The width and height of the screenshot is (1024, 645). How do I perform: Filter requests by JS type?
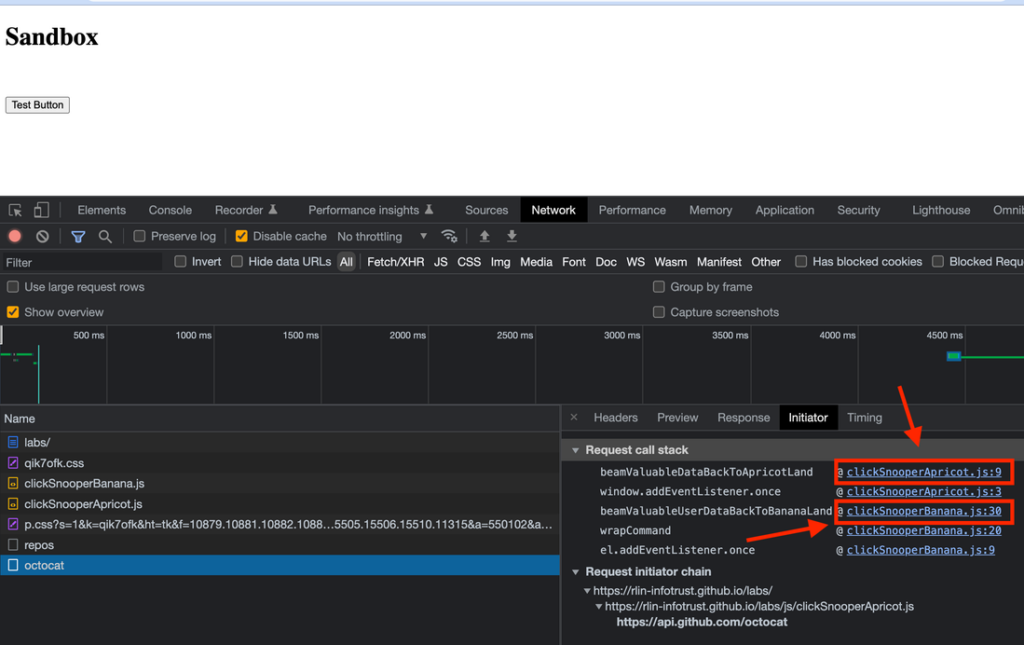tap(441, 262)
